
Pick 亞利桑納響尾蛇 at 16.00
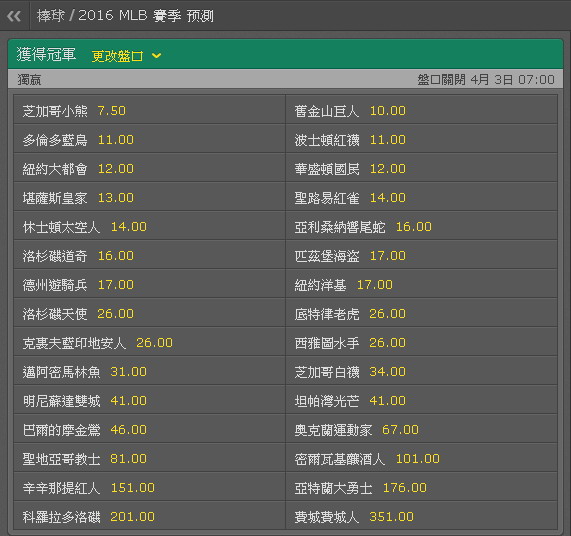point(421,226)
